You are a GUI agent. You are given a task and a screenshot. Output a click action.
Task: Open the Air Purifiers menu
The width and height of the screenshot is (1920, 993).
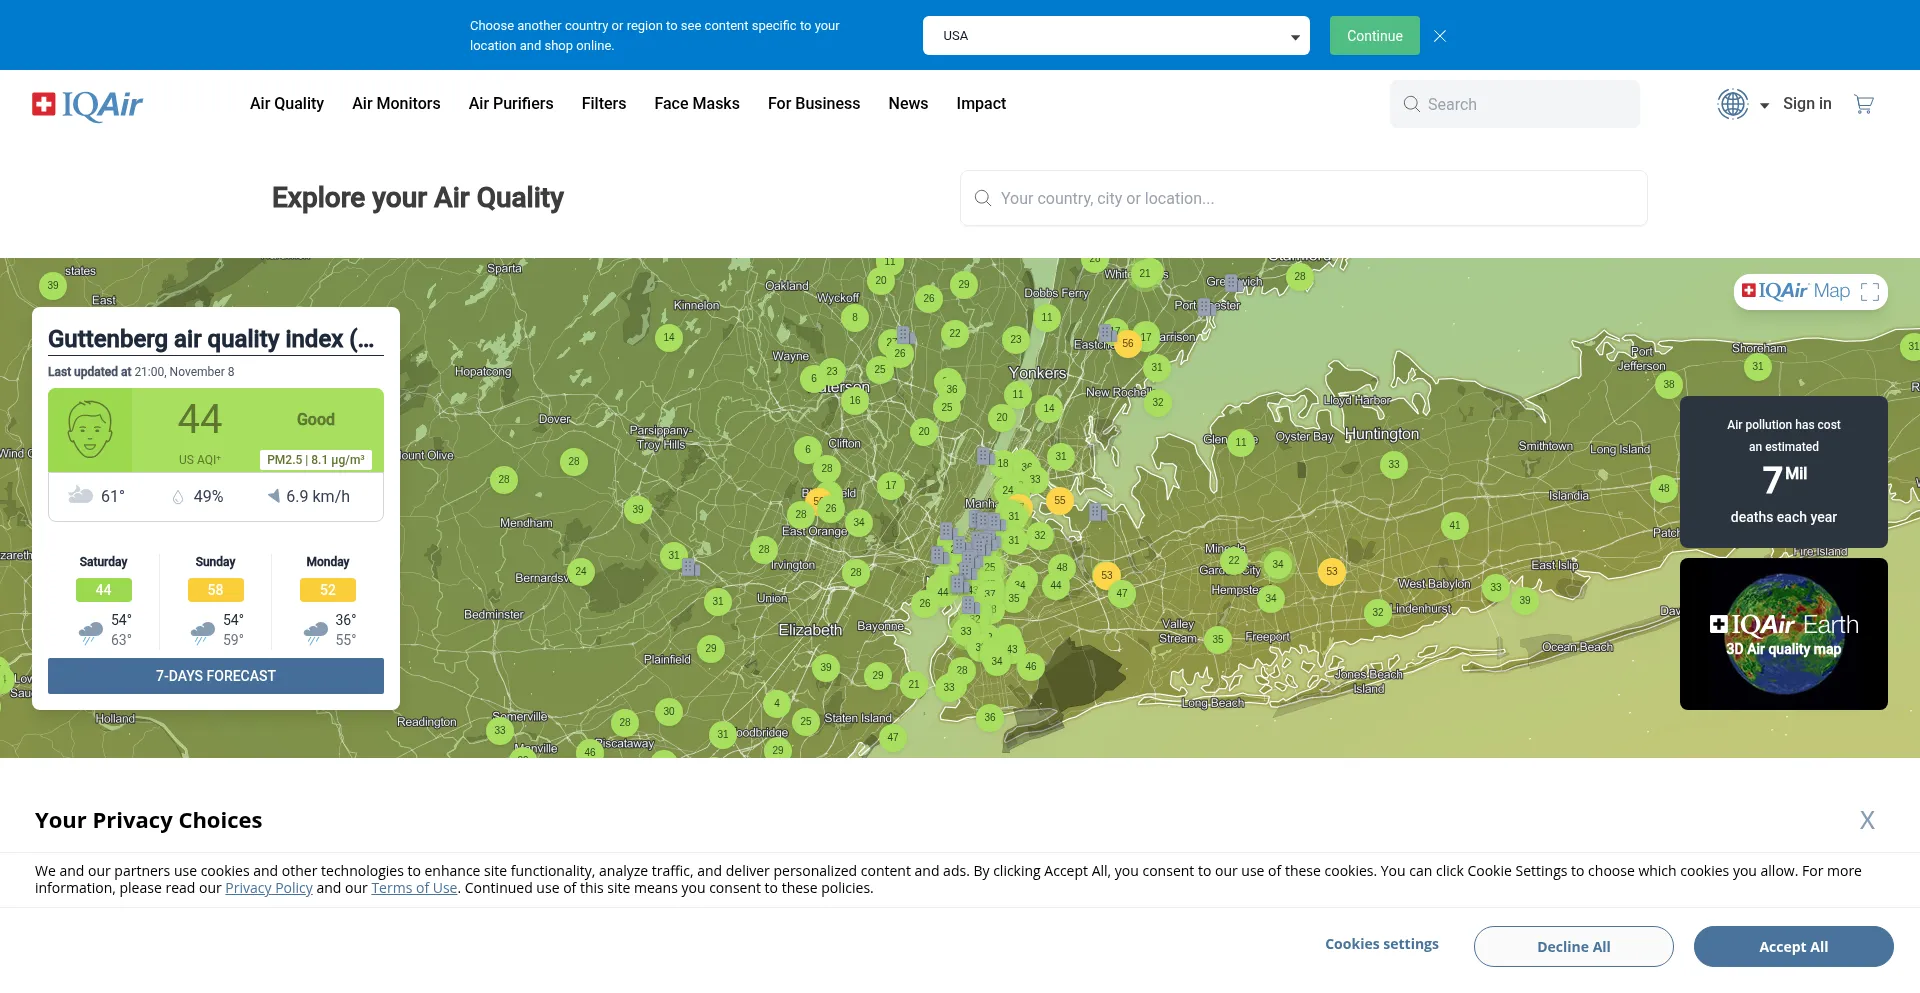coord(510,104)
